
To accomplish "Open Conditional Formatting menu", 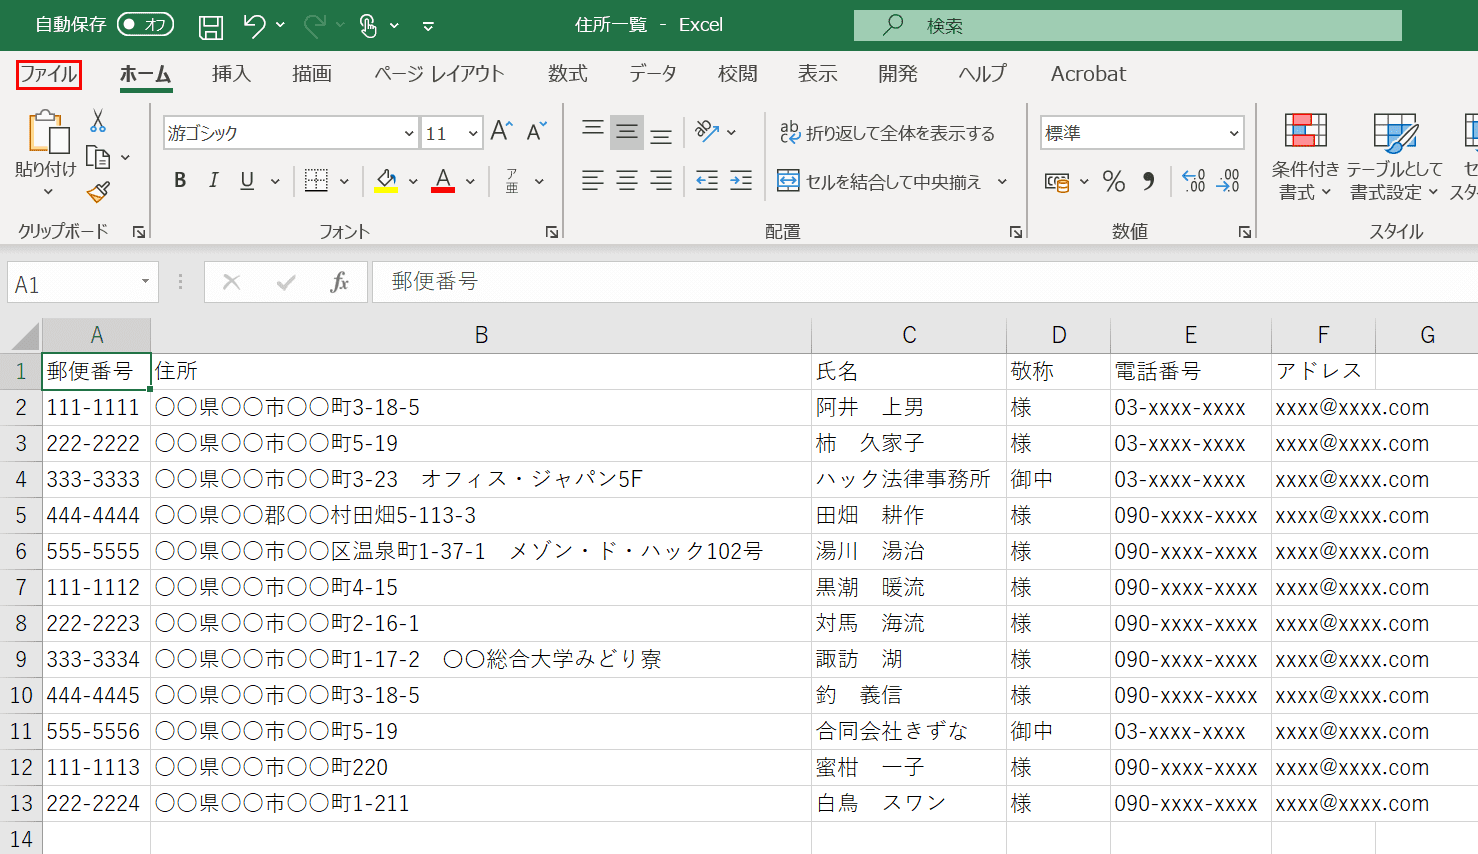I will point(1305,157).
